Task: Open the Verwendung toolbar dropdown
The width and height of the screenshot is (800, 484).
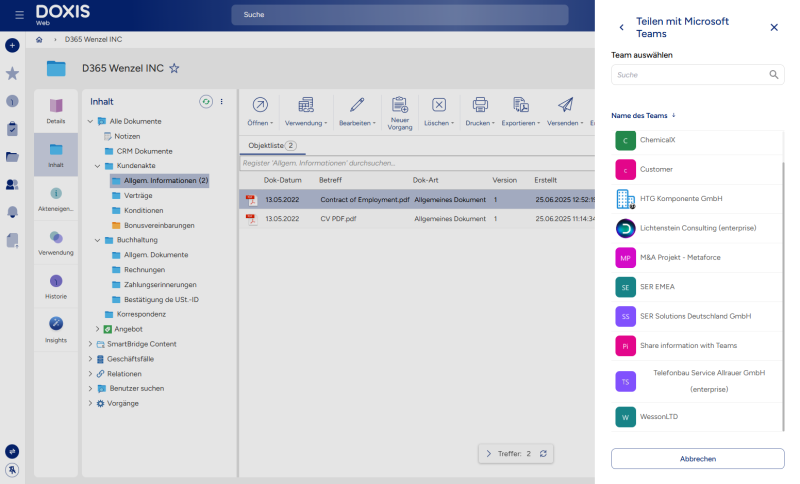Action: point(306,111)
